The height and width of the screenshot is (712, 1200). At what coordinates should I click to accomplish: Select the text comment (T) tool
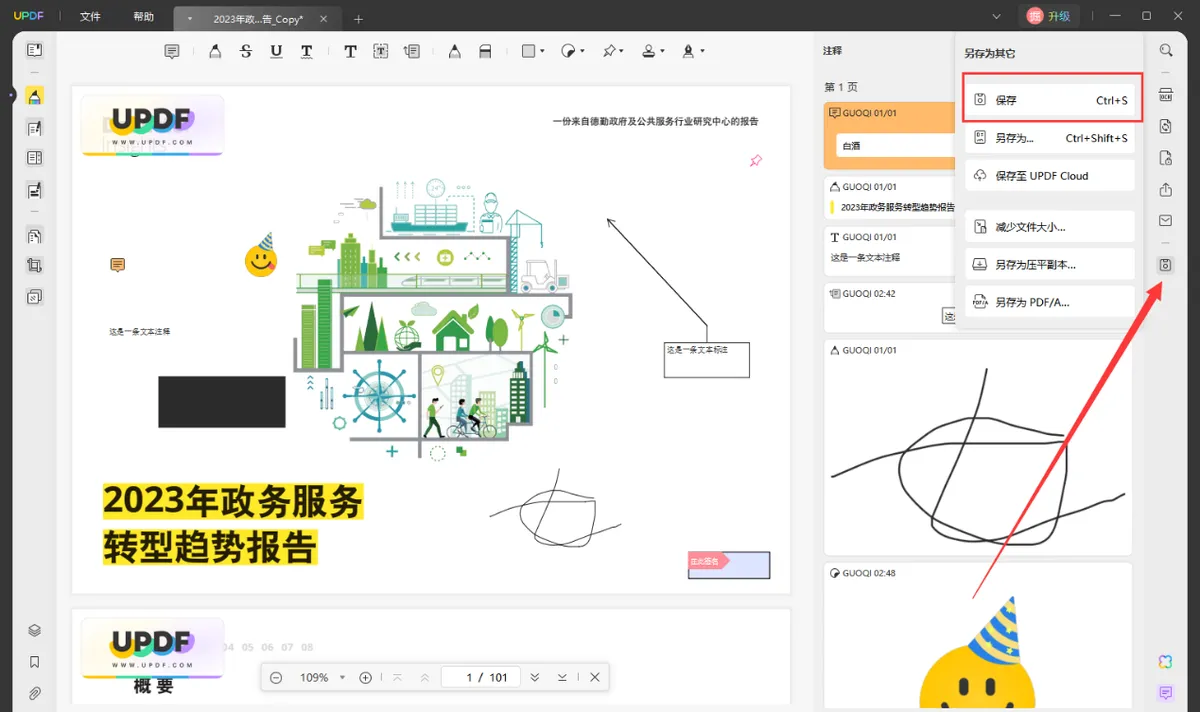click(x=350, y=52)
